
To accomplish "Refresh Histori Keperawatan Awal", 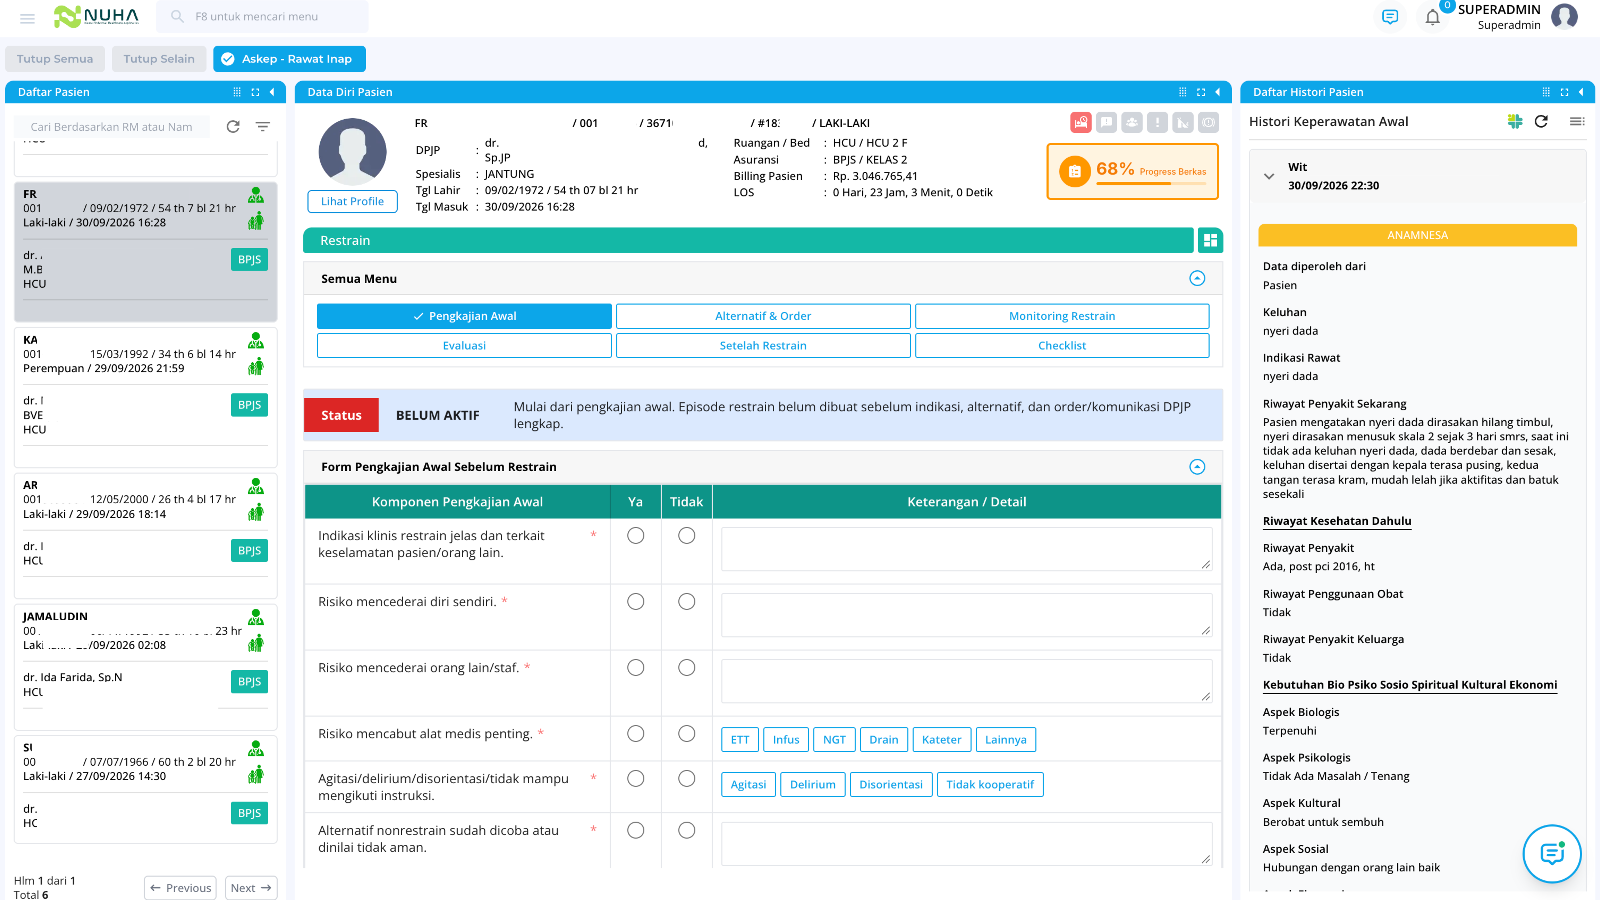I will (1541, 121).
